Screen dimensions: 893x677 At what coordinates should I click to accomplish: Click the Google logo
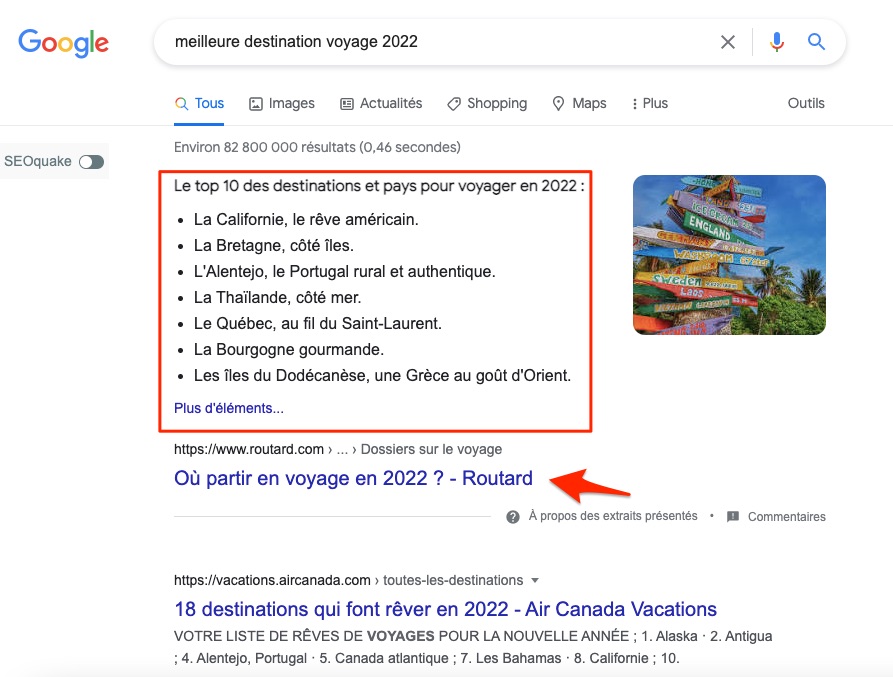63,42
